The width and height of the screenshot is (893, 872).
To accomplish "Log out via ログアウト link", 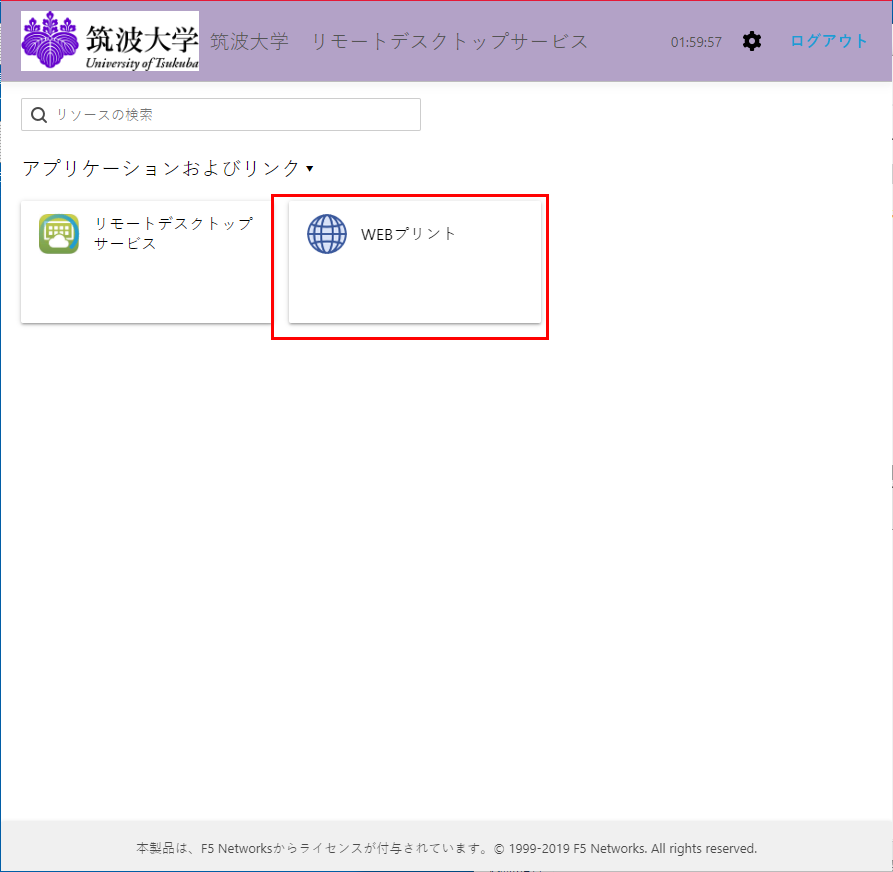I will (829, 41).
